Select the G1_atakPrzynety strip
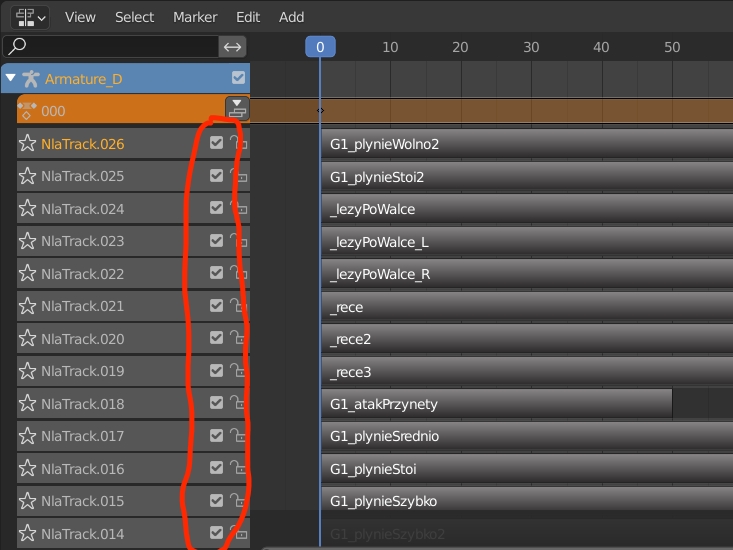 click(x=497, y=404)
